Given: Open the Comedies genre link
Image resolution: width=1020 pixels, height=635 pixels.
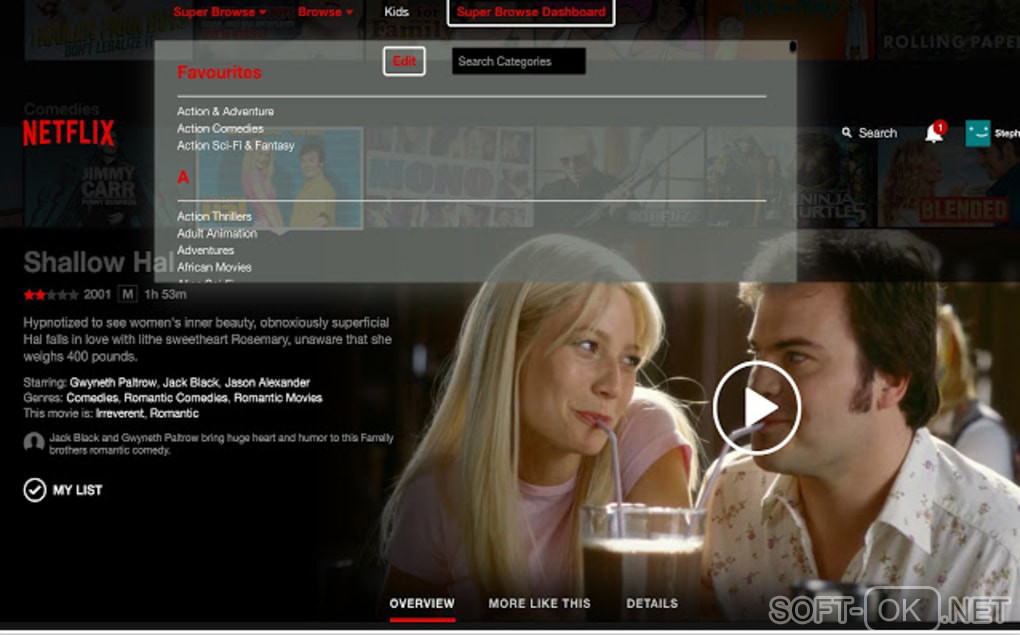Looking at the screenshot, I should 92,398.
